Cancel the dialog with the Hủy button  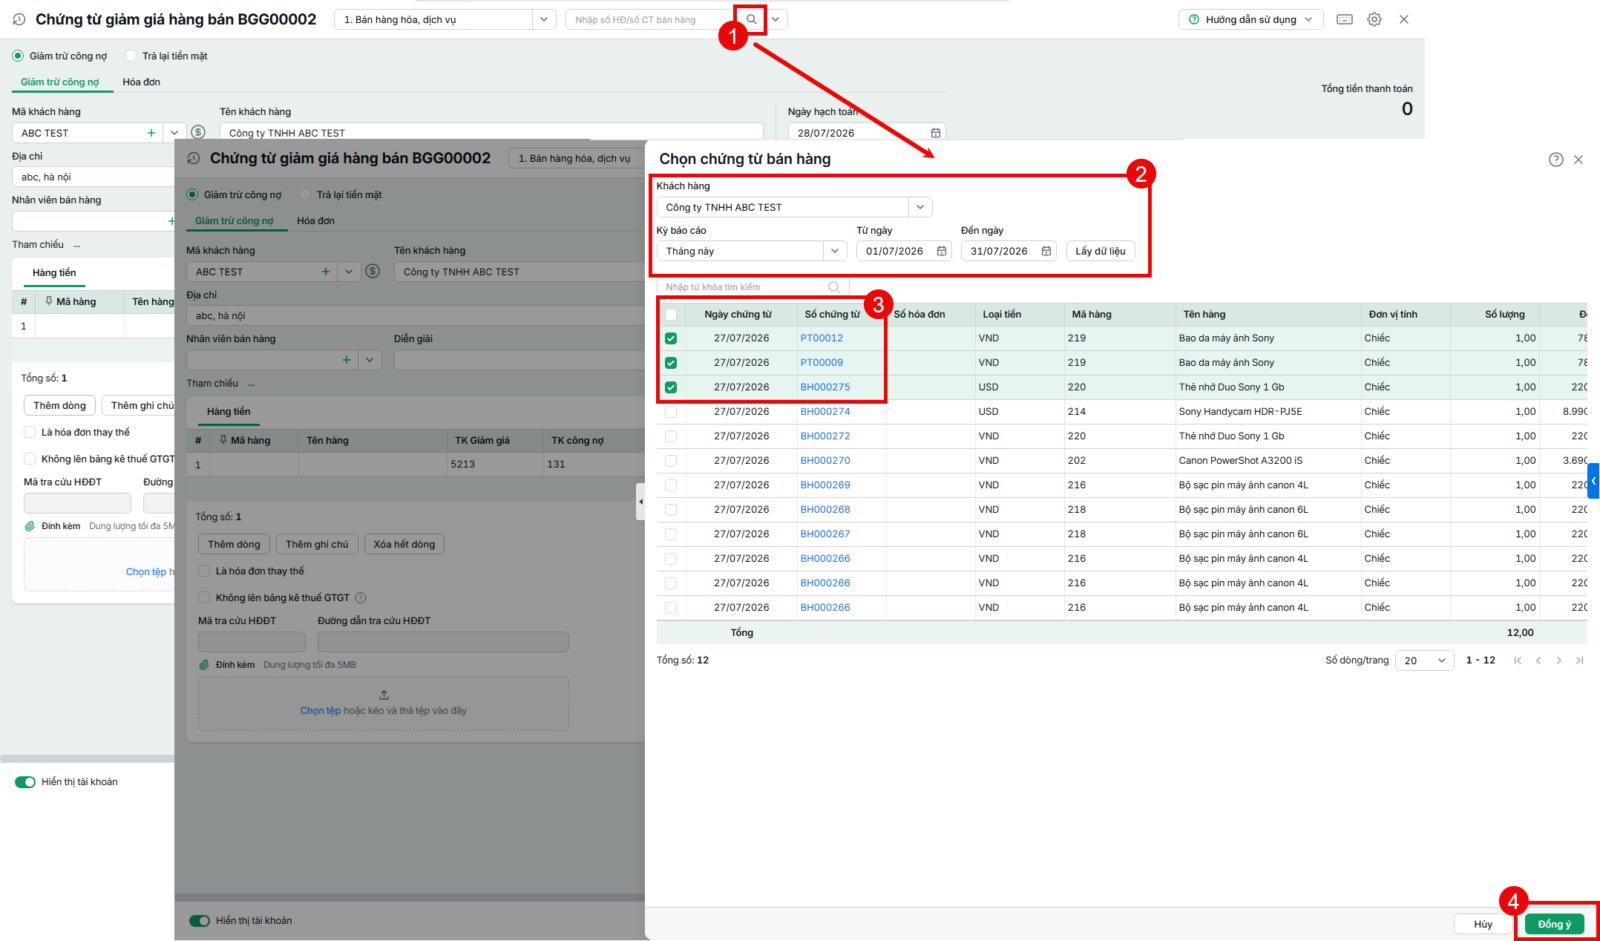1483,924
